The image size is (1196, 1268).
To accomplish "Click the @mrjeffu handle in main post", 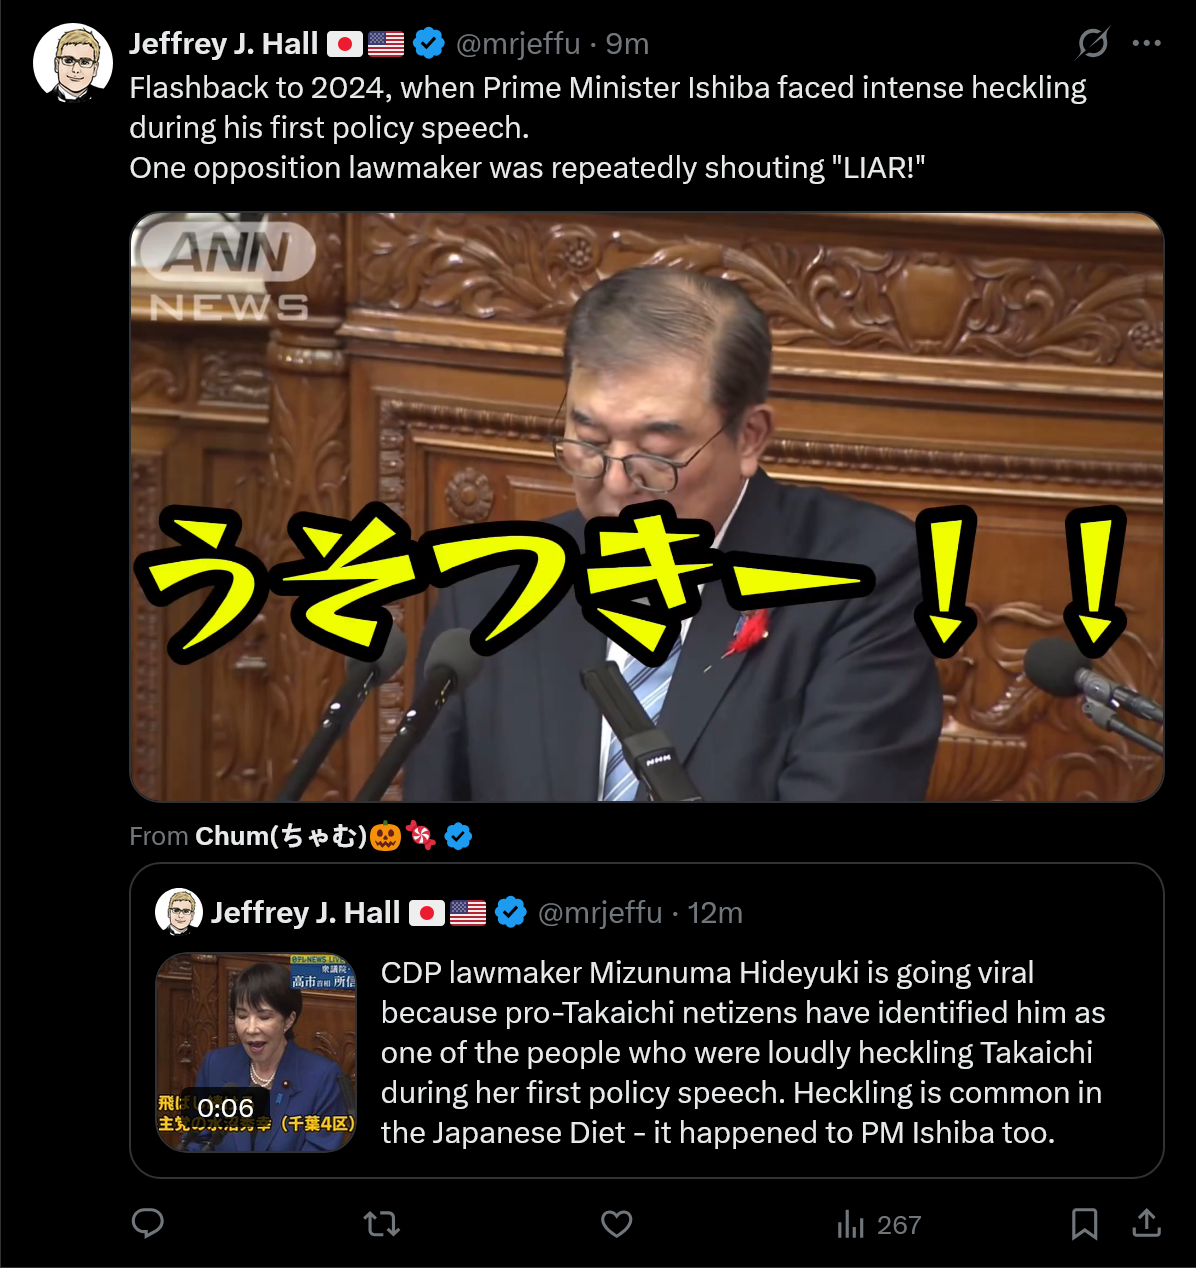I will click(x=518, y=43).
